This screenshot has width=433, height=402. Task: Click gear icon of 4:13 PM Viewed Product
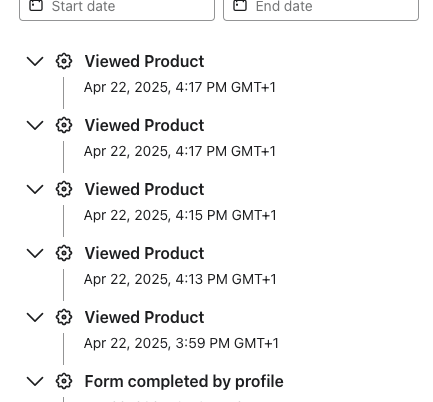(x=64, y=253)
